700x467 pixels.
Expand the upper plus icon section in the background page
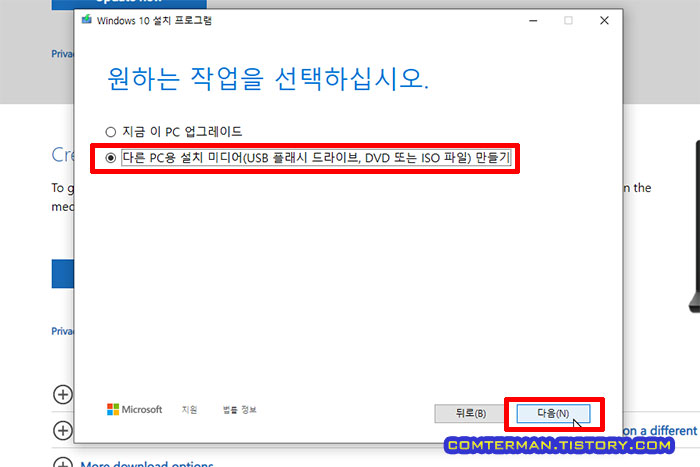pos(63,394)
